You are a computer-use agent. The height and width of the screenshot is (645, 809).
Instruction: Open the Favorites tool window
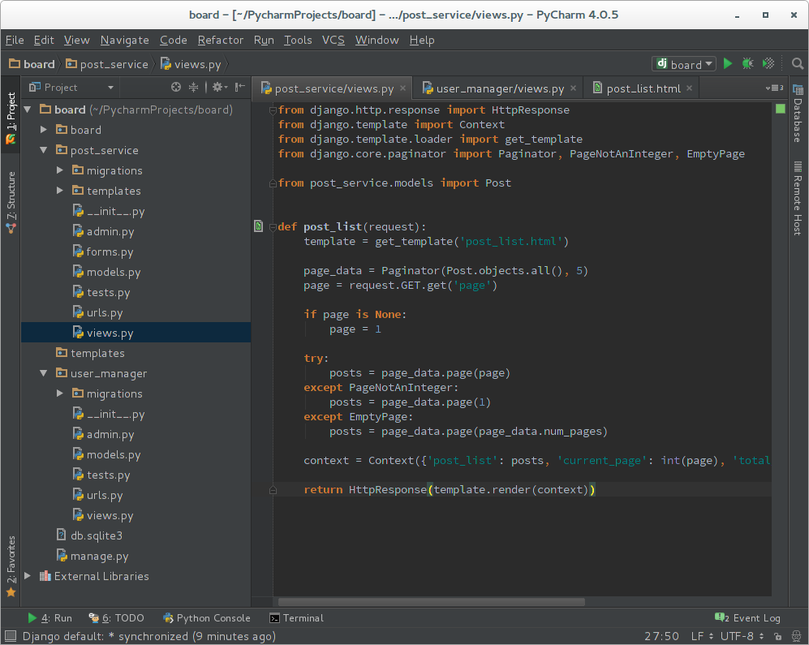tap(11, 567)
